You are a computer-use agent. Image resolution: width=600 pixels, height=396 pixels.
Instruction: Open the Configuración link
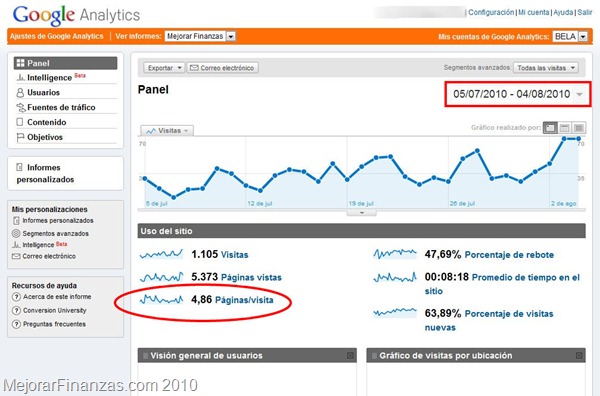(x=491, y=12)
